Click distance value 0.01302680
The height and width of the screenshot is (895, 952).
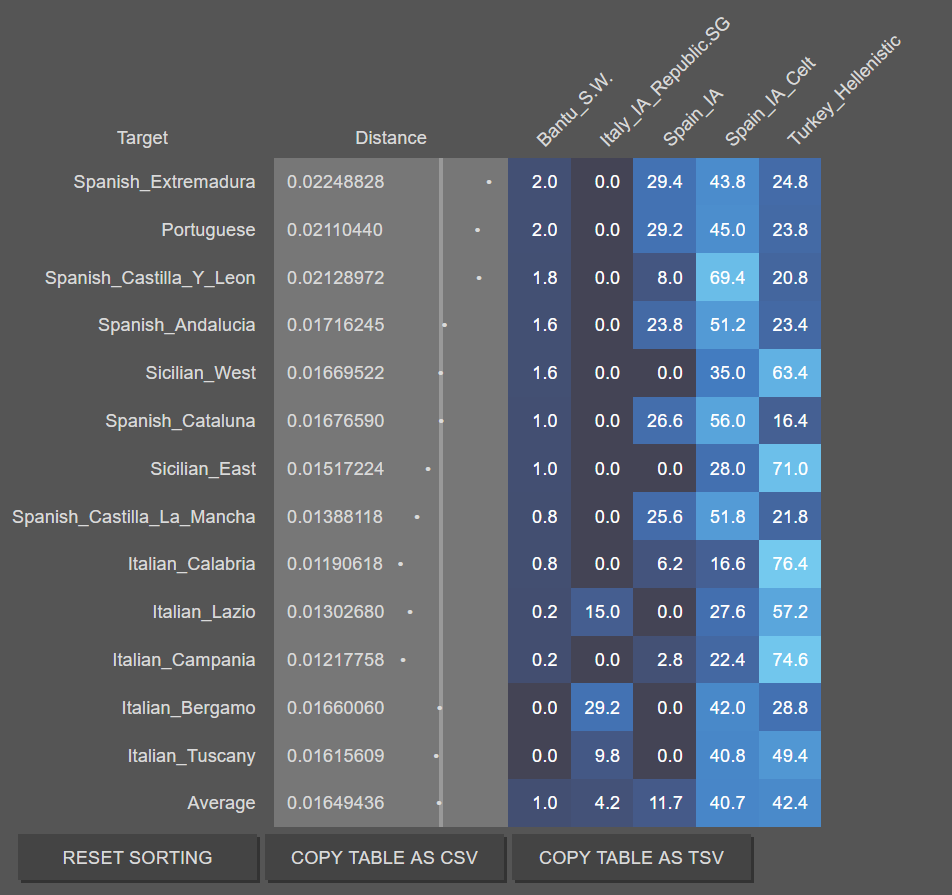click(x=336, y=611)
